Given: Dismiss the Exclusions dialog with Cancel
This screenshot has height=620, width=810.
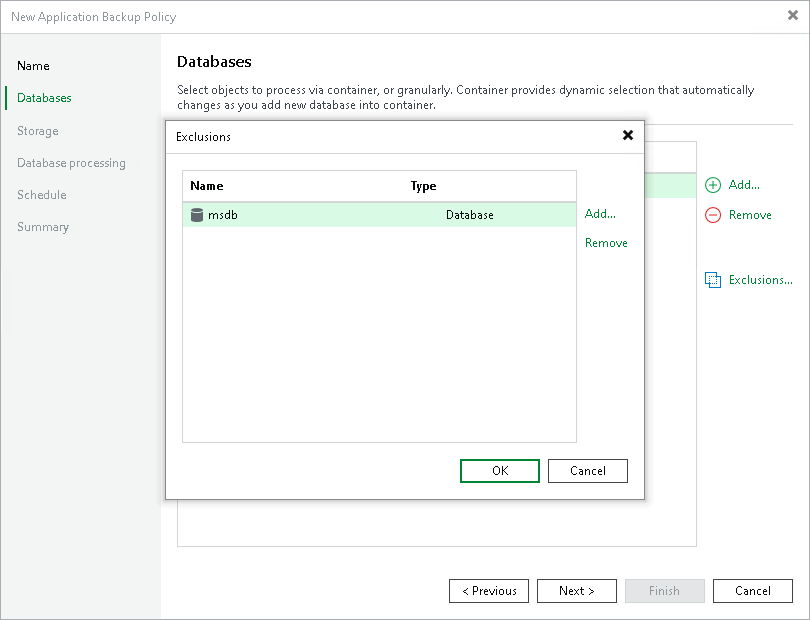Looking at the screenshot, I should click(587, 471).
